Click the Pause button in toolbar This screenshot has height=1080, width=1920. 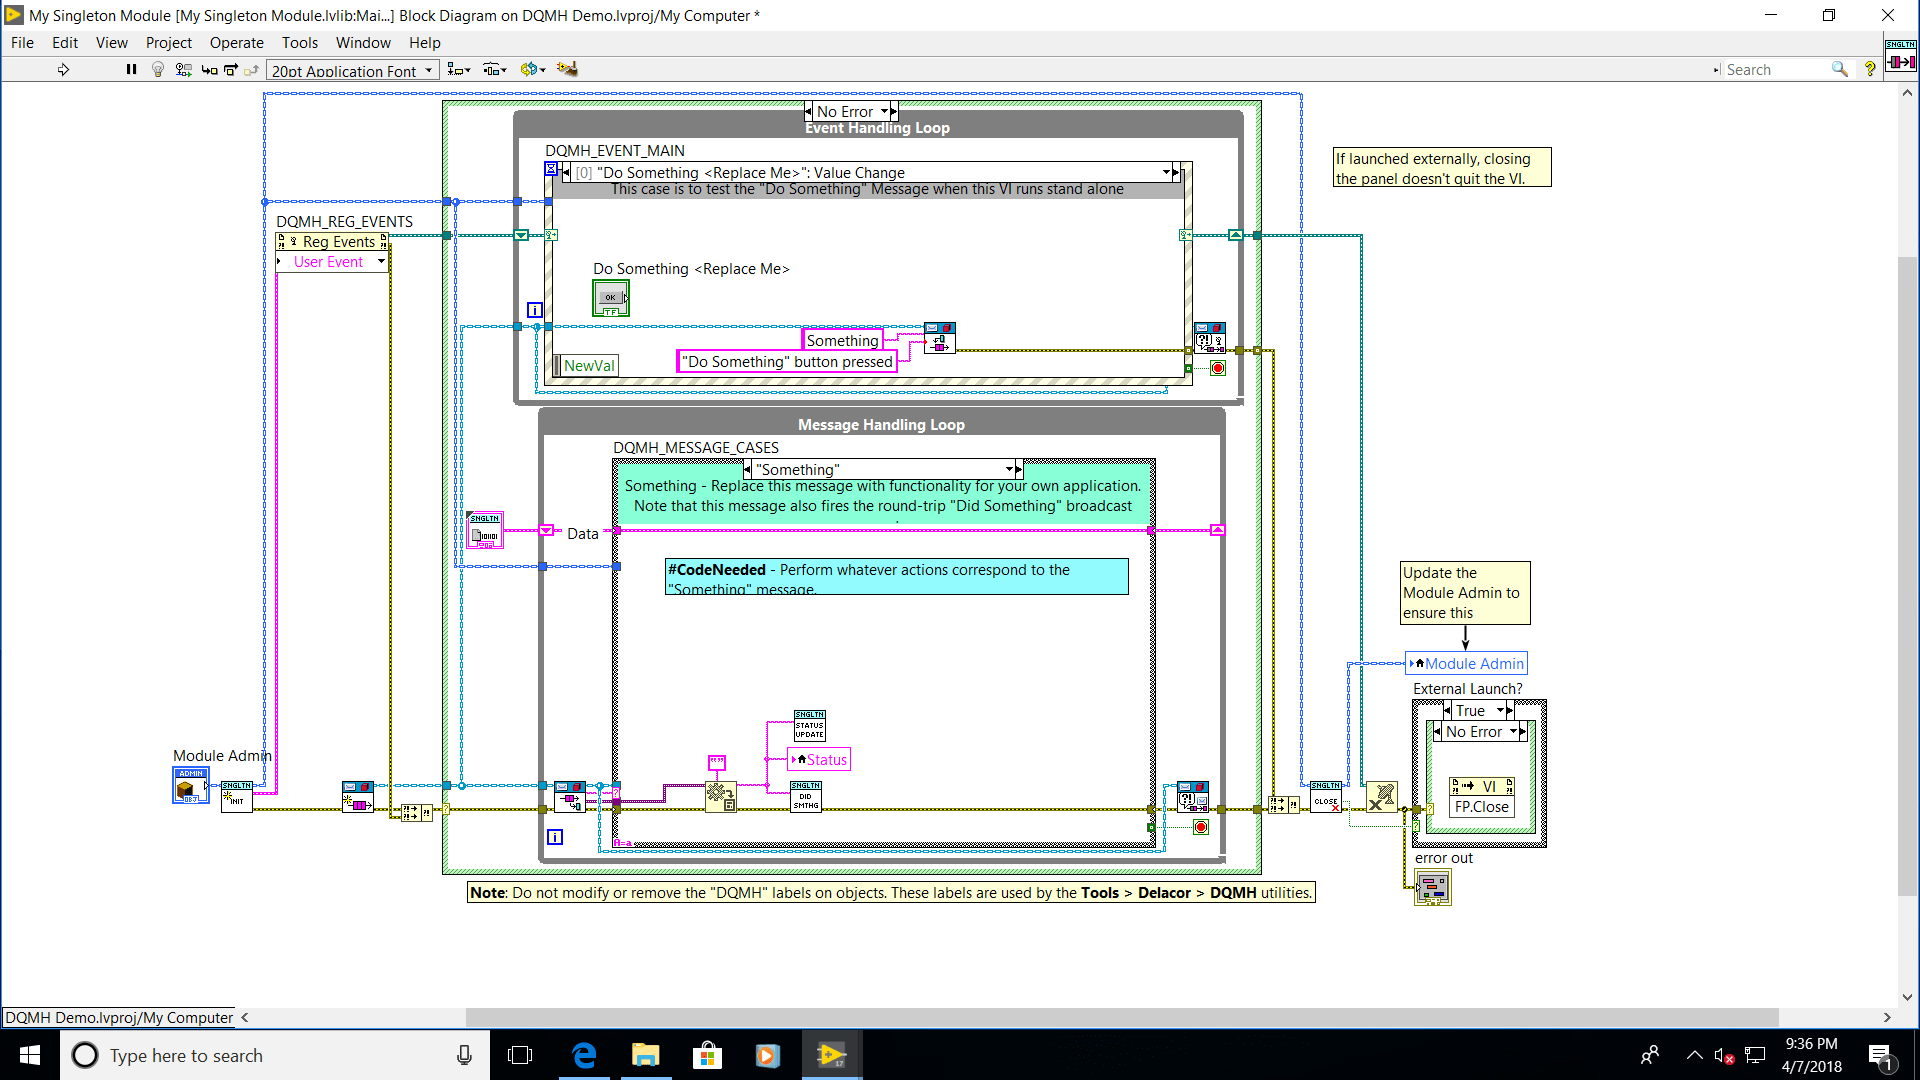131,69
